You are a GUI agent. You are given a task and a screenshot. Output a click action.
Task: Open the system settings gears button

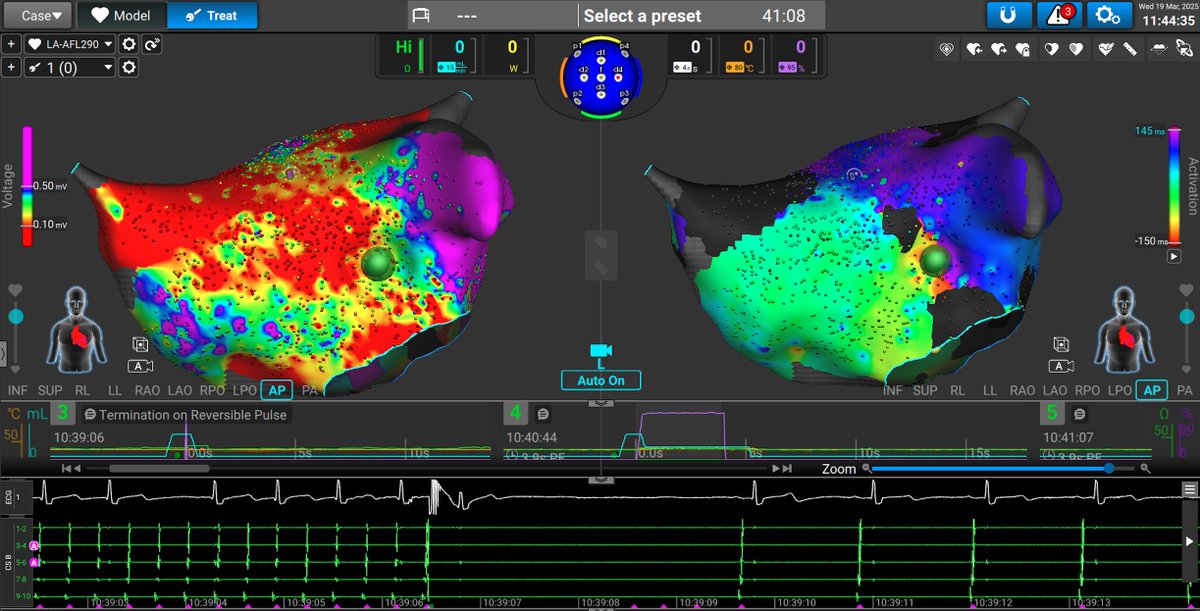(x=1107, y=15)
